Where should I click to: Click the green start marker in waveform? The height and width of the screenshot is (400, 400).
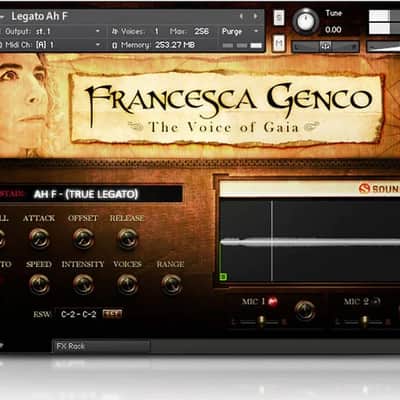[x=223, y=277]
